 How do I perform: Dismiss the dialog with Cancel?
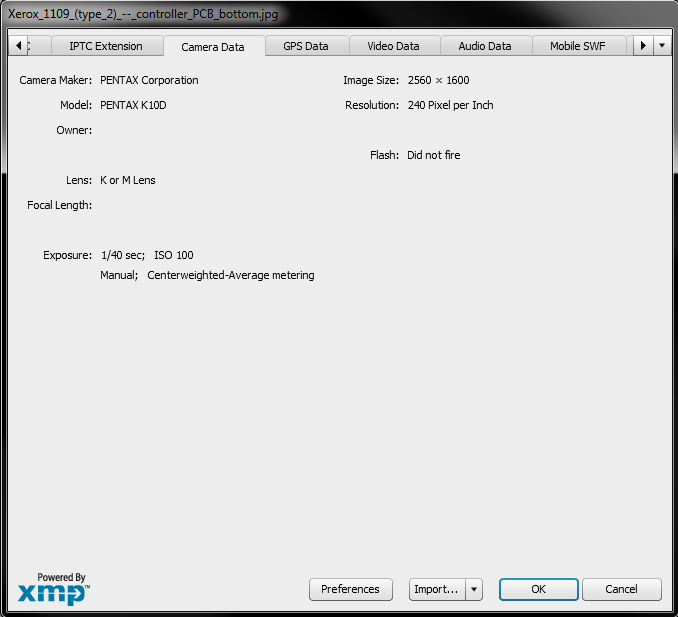(x=622, y=589)
